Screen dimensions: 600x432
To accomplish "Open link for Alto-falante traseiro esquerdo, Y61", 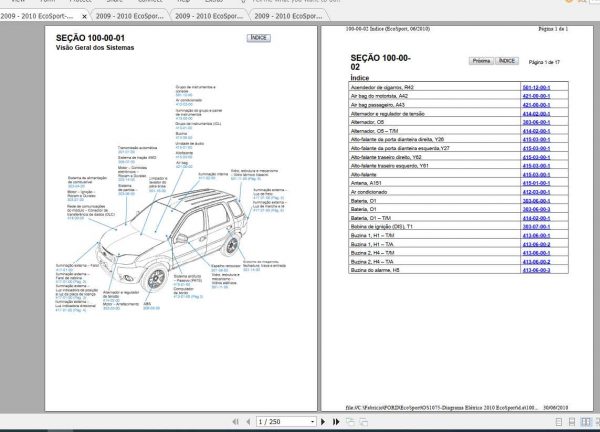I will [x=536, y=166].
